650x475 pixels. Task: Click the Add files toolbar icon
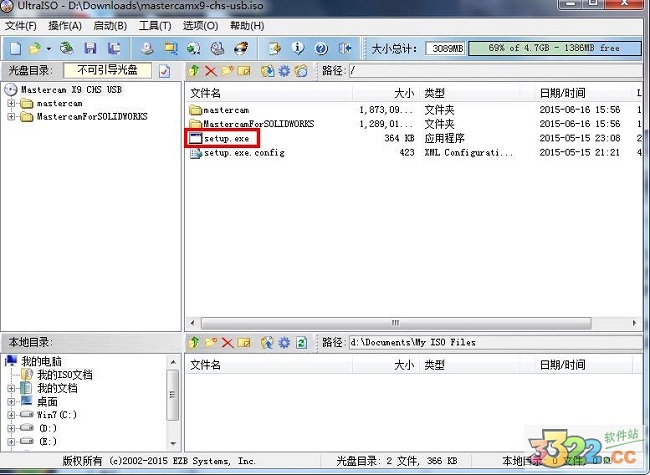click(x=274, y=48)
